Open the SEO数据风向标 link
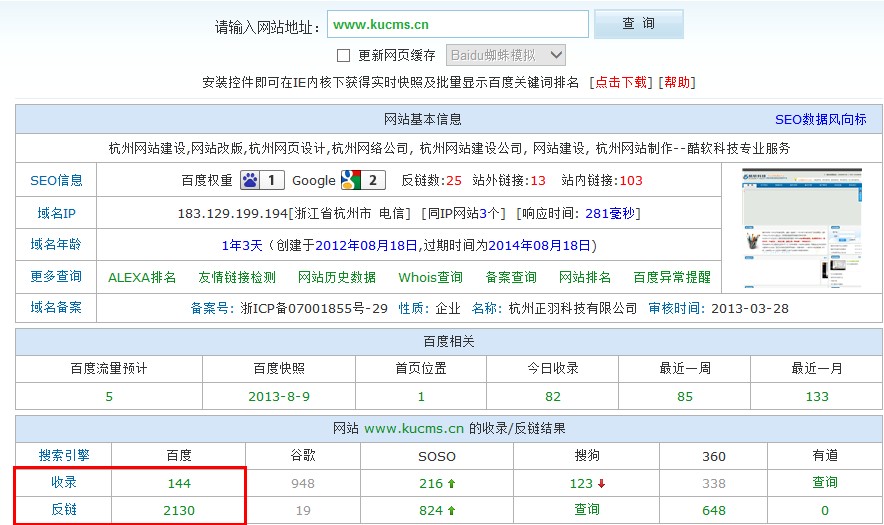Viewport: 884px width, 525px height. click(x=820, y=120)
